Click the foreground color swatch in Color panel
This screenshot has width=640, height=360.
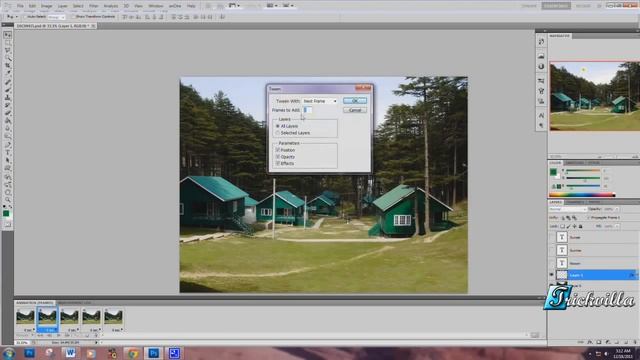pyautogui.click(x=553, y=172)
